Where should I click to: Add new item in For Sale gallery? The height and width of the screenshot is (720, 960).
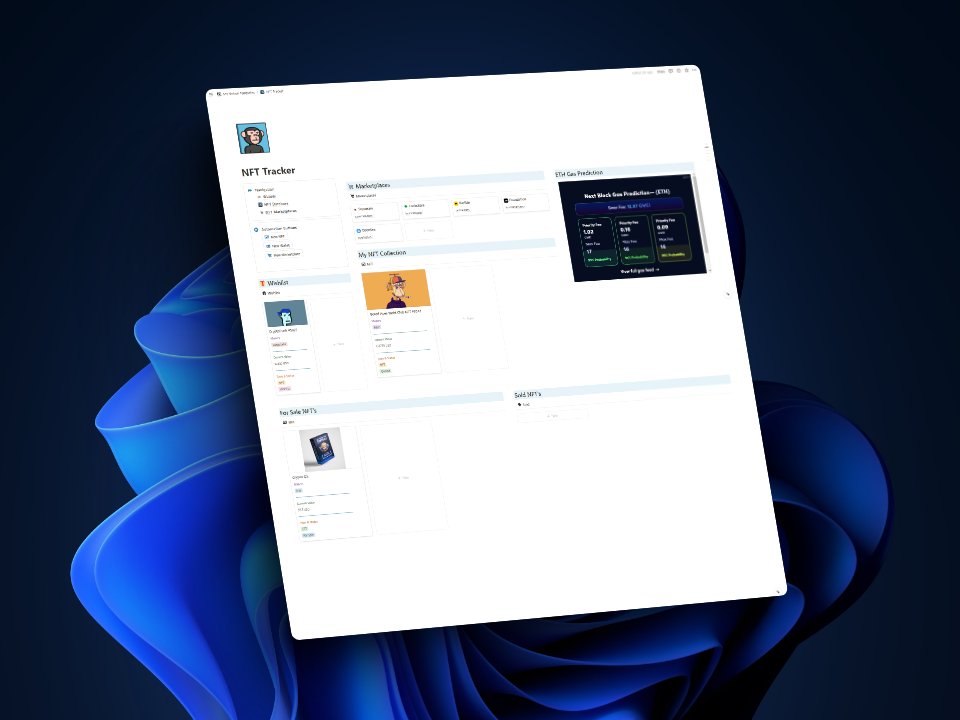point(403,478)
